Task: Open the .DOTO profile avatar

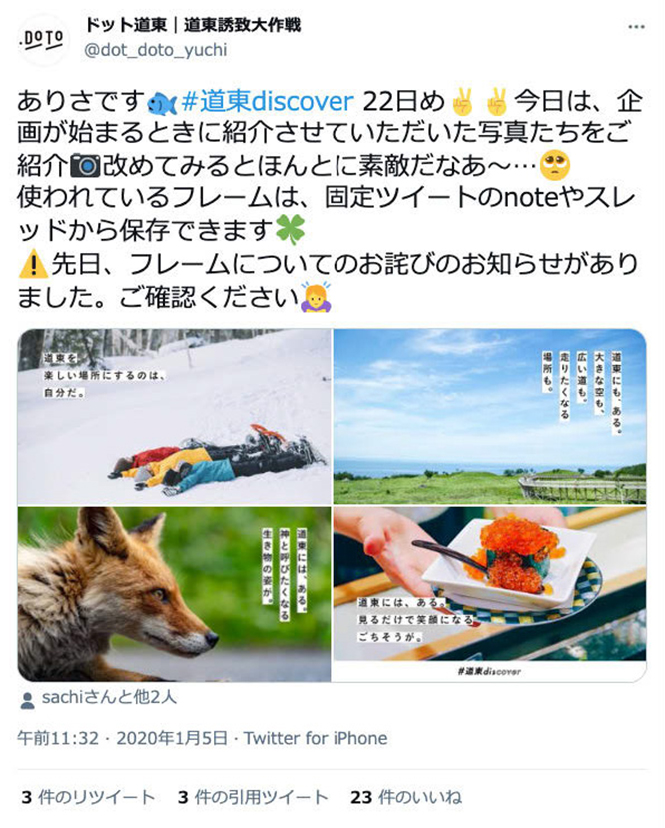Action: (43, 40)
